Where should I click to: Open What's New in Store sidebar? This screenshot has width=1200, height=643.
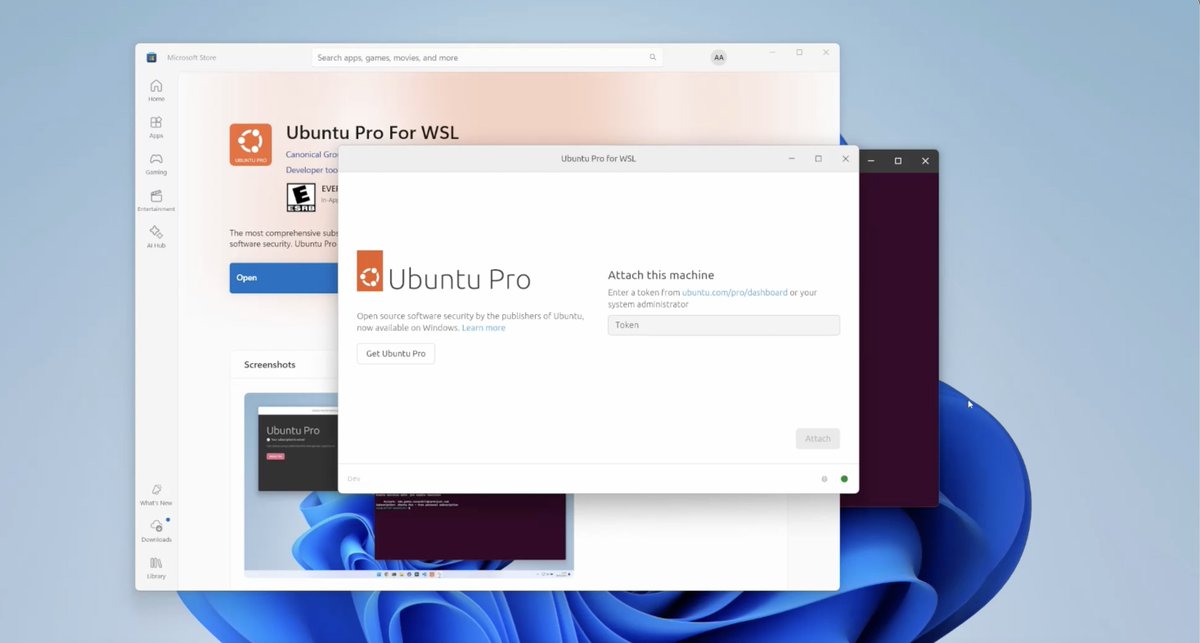[157, 495]
